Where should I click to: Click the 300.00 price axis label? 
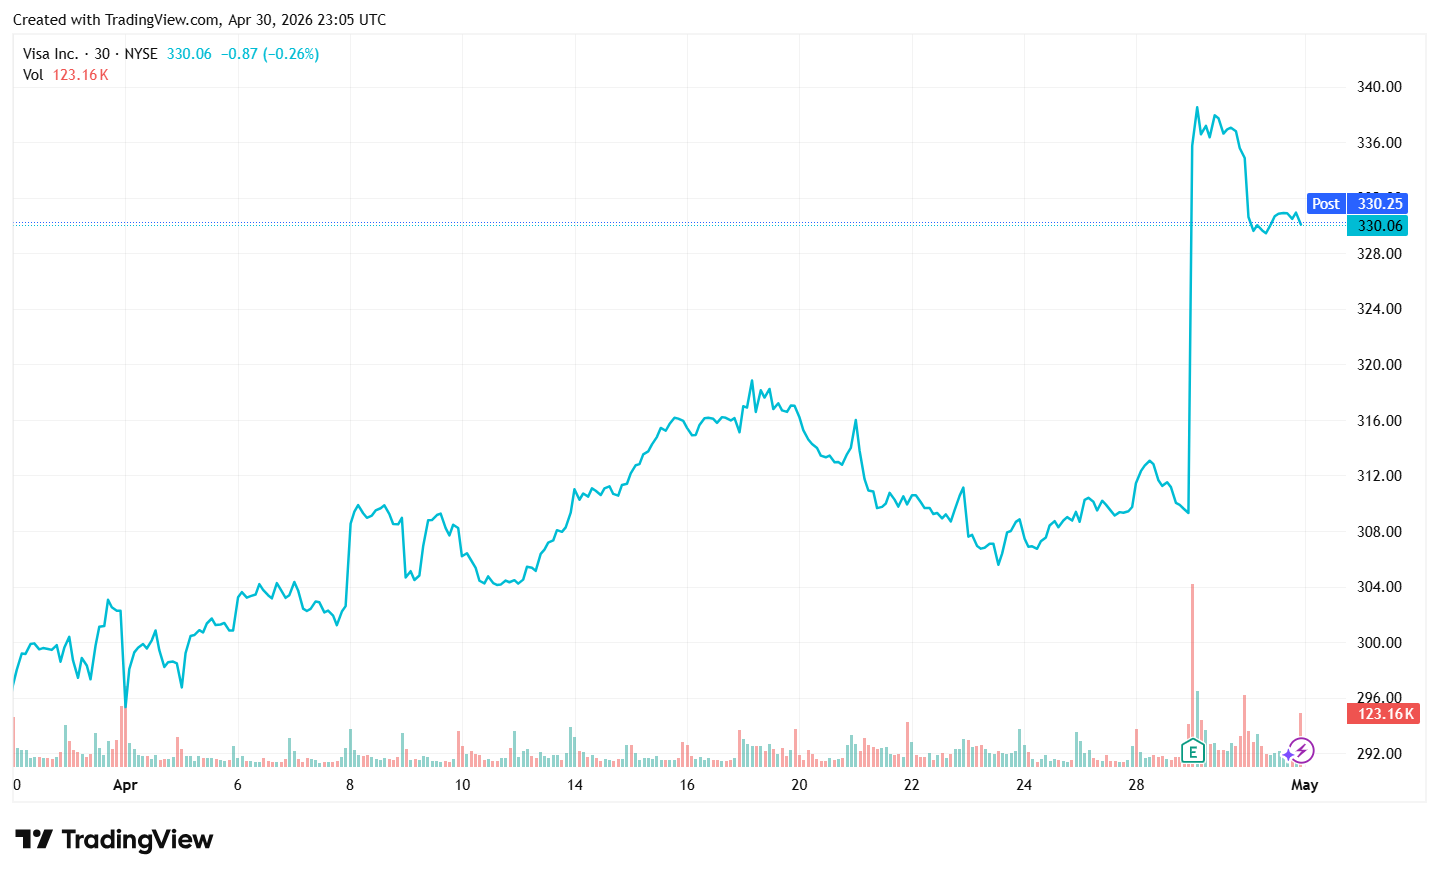(1379, 643)
